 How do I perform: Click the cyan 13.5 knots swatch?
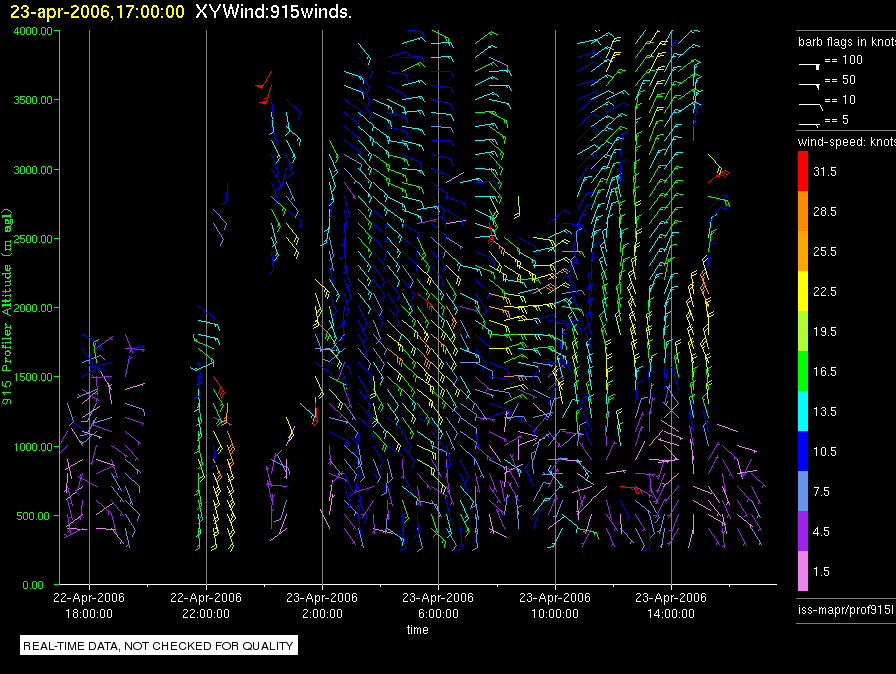[x=803, y=411]
